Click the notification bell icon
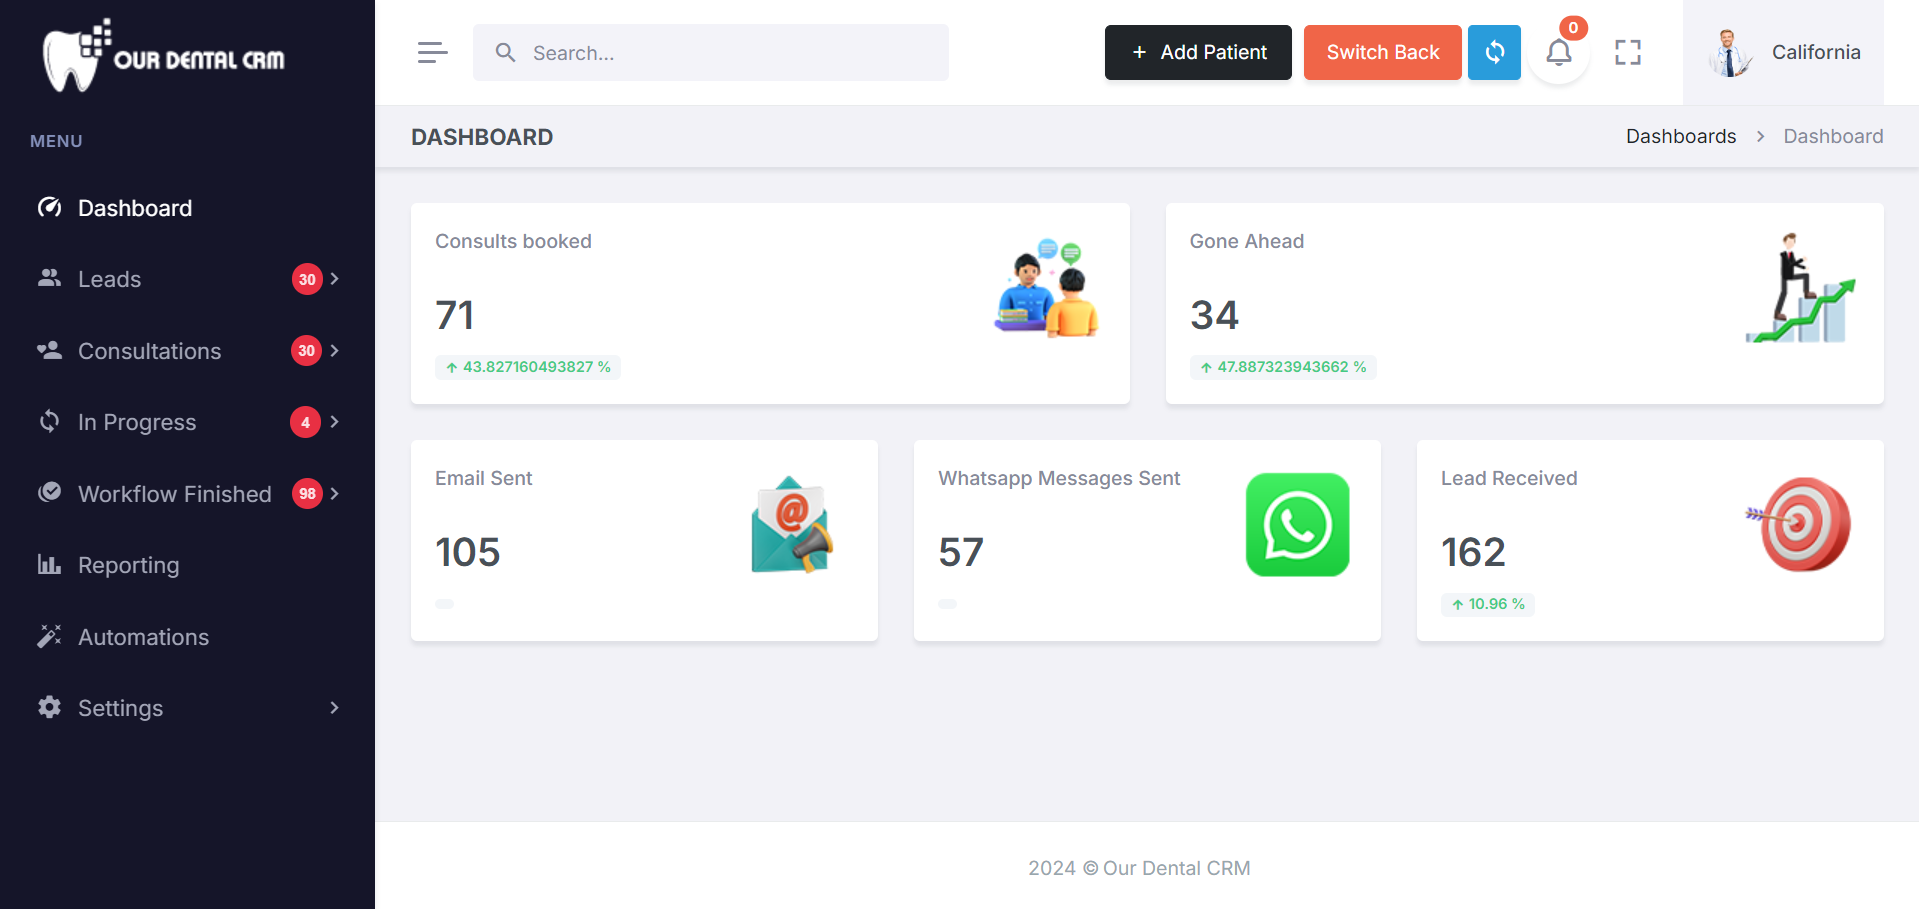 click(x=1558, y=52)
